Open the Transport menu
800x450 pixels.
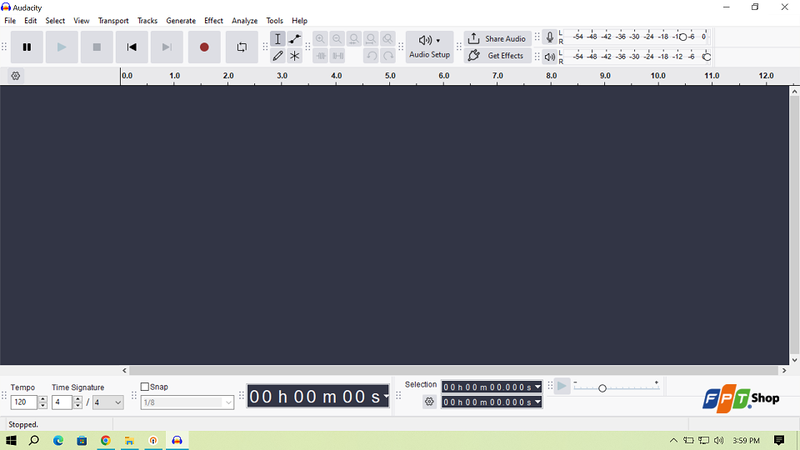tap(113, 21)
